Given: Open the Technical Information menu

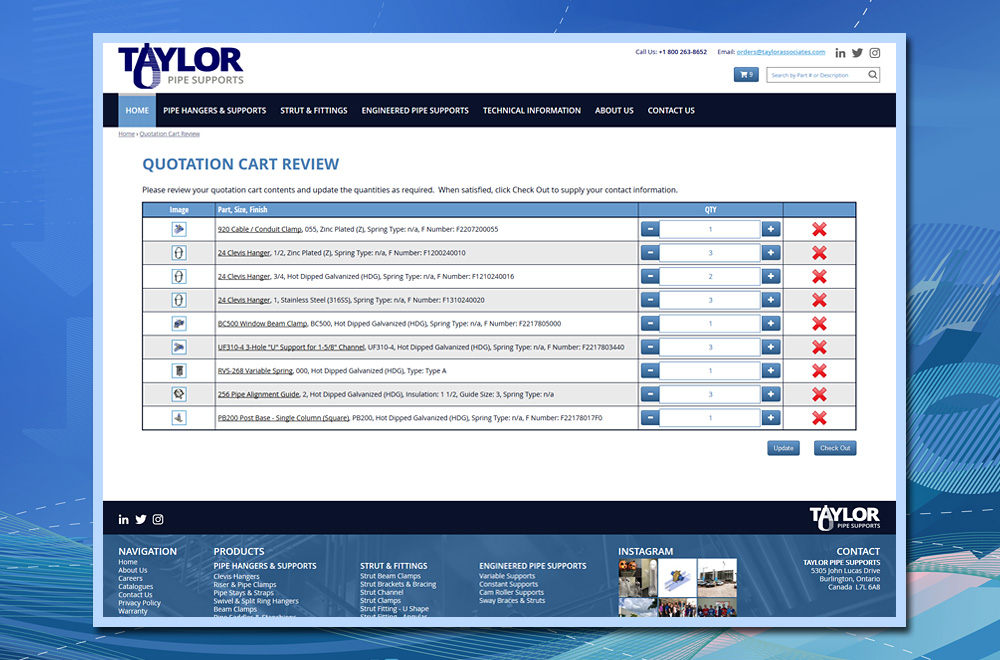Looking at the screenshot, I should pyautogui.click(x=531, y=111).
